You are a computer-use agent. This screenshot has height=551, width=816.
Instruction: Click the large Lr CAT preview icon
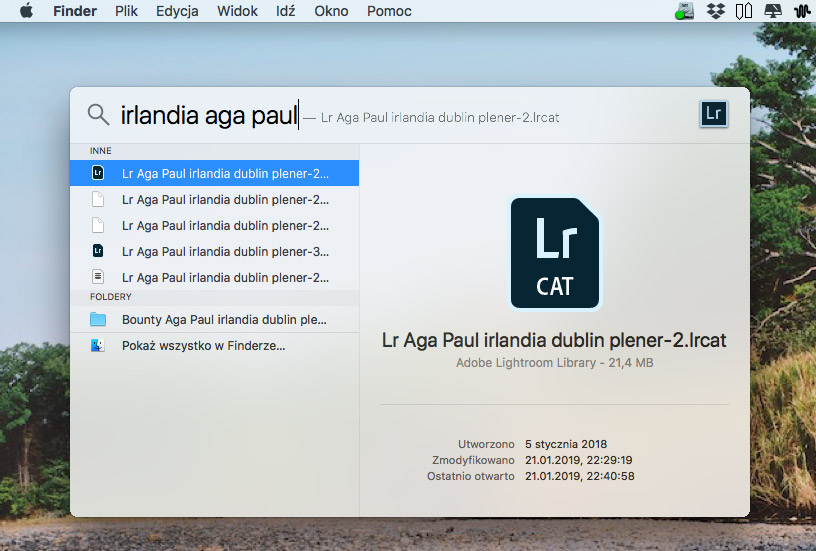[554, 253]
